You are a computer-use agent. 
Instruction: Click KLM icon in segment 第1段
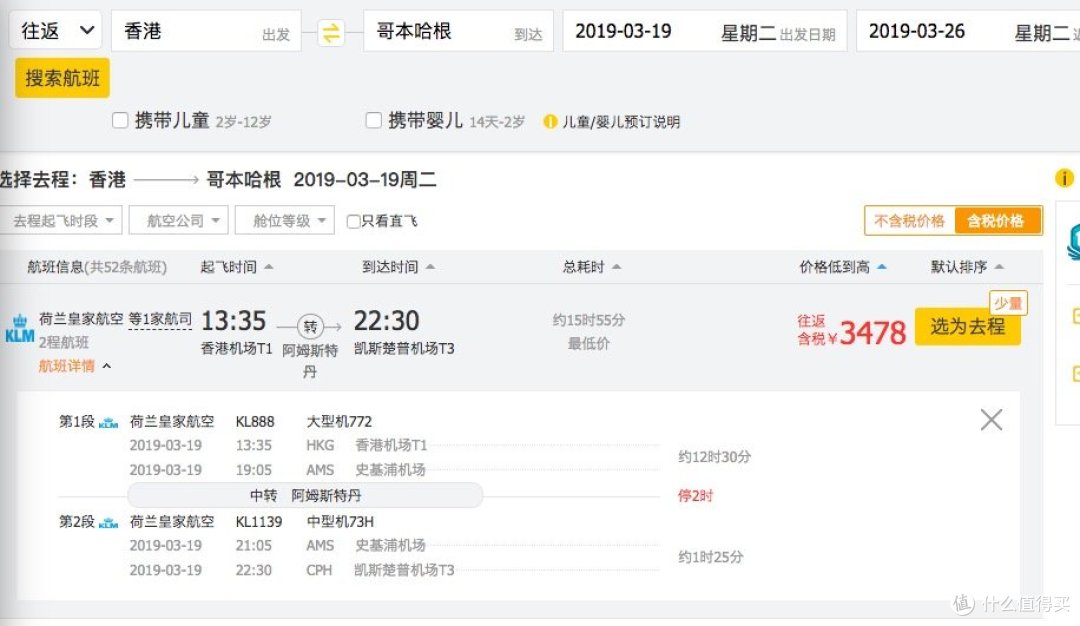(x=108, y=423)
